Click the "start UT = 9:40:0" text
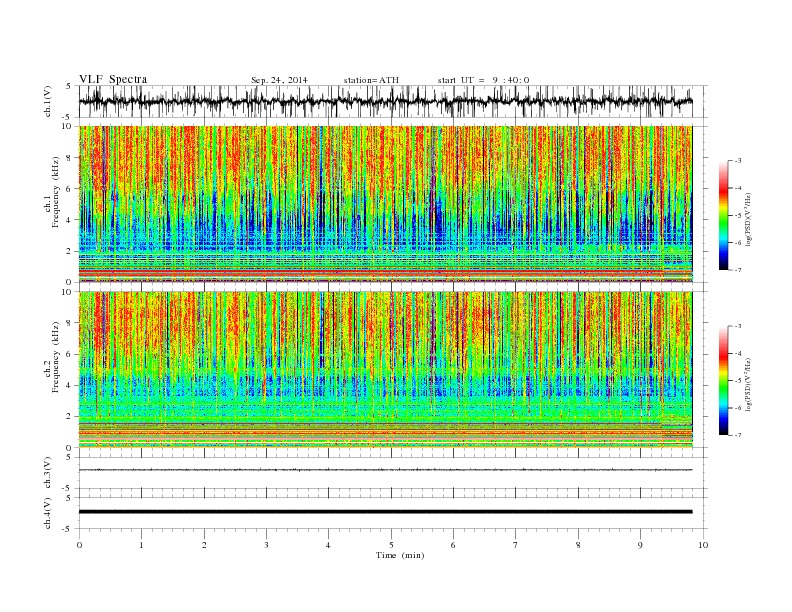 (x=483, y=80)
